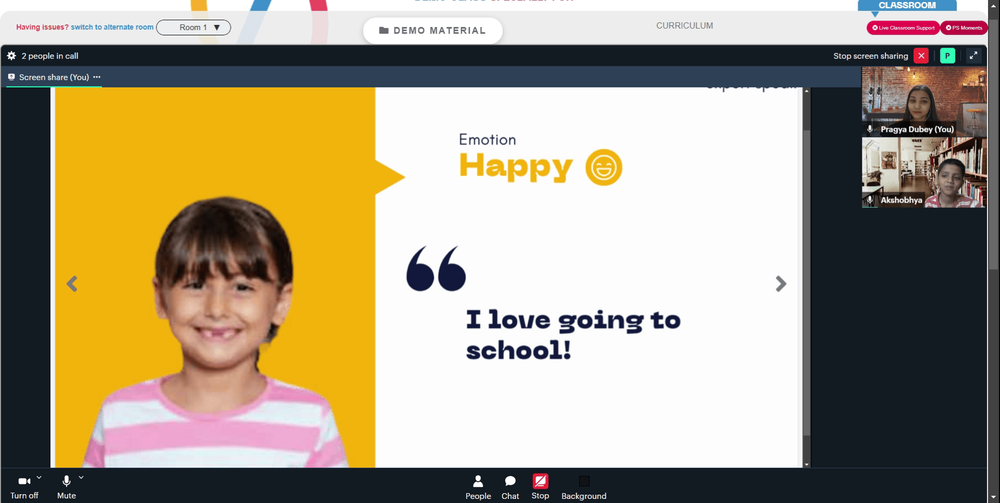Open the People panel
The image size is (1000, 503).
pos(478,487)
